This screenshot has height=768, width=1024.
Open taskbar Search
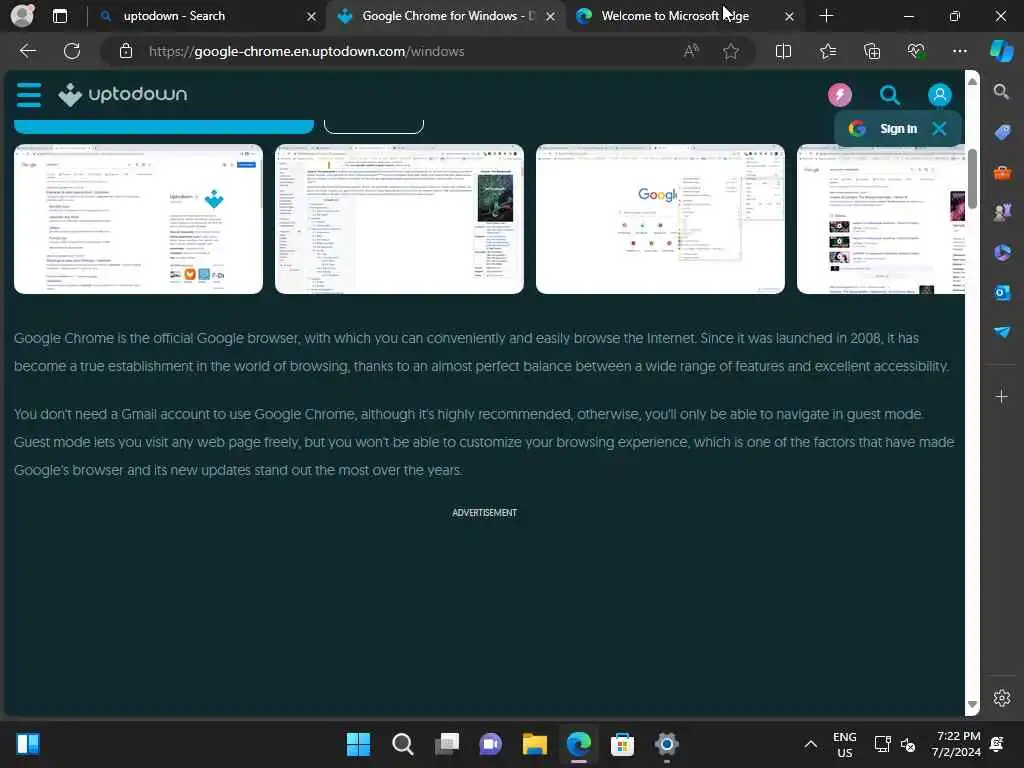point(402,744)
